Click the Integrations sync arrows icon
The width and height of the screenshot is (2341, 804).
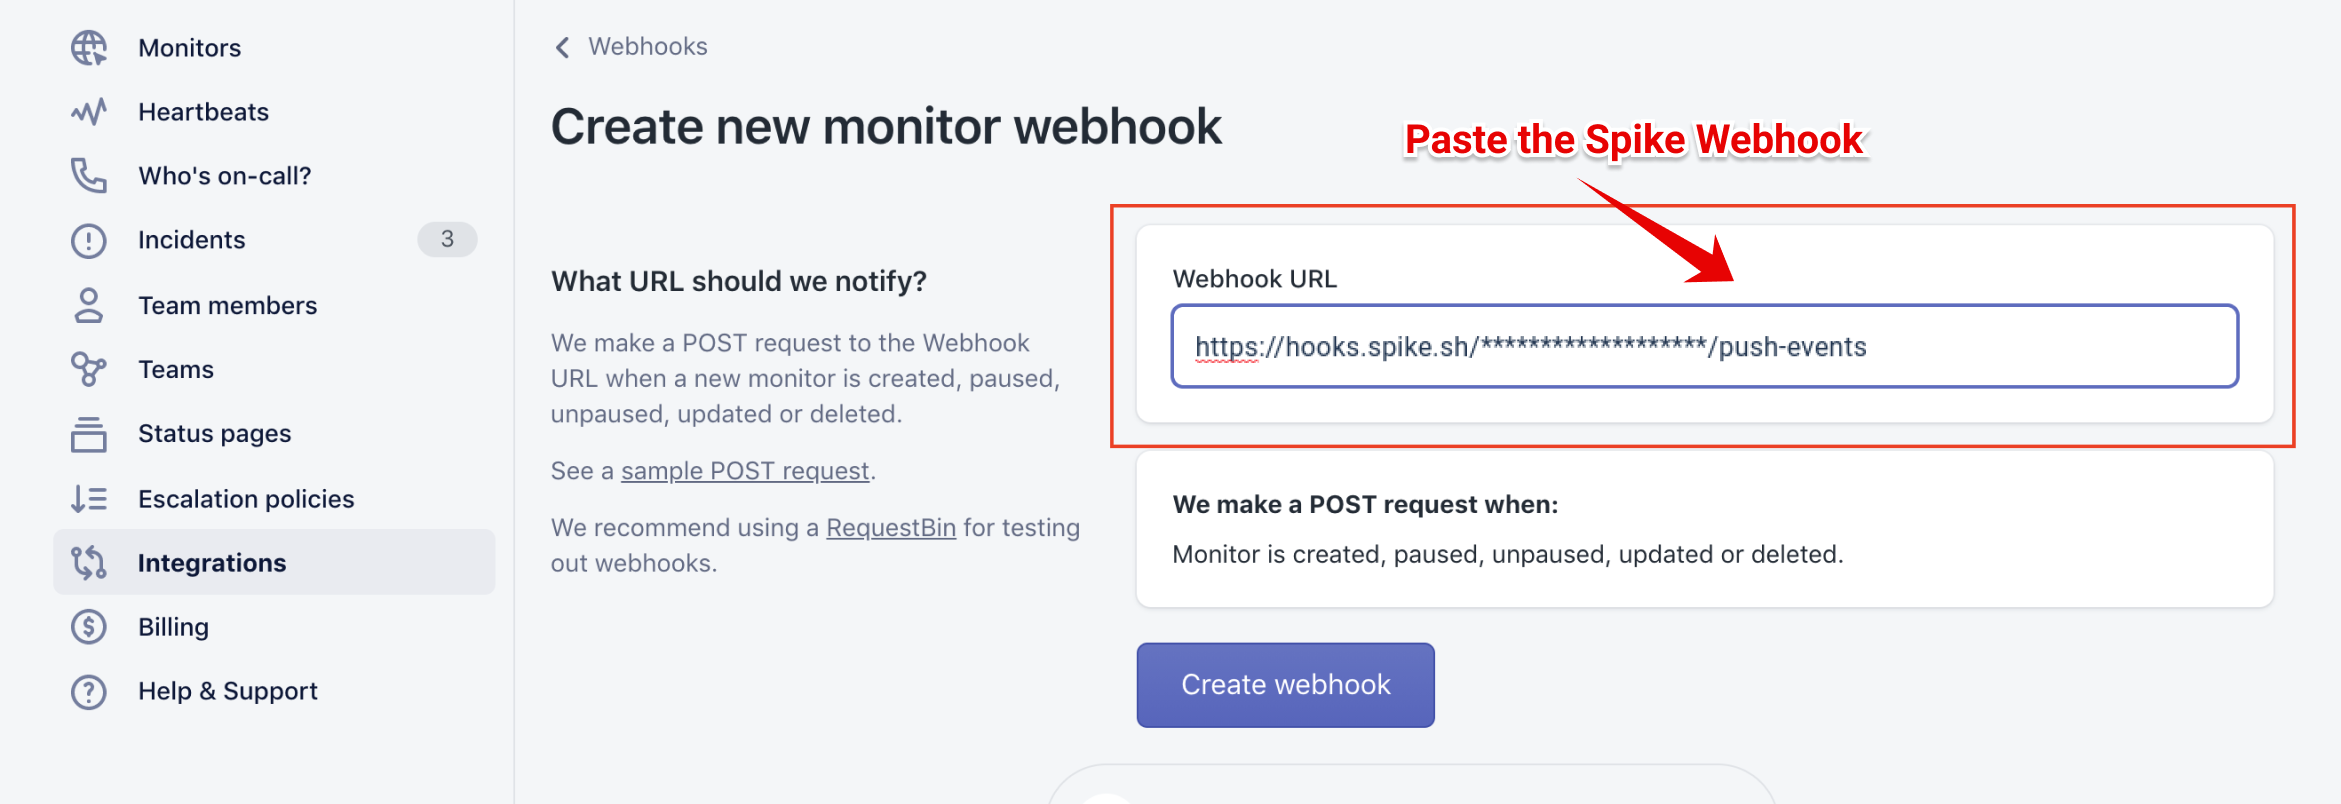click(89, 563)
